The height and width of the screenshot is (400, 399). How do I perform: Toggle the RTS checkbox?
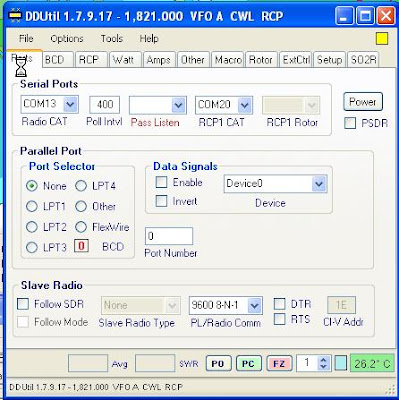pyautogui.click(x=279, y=319)
